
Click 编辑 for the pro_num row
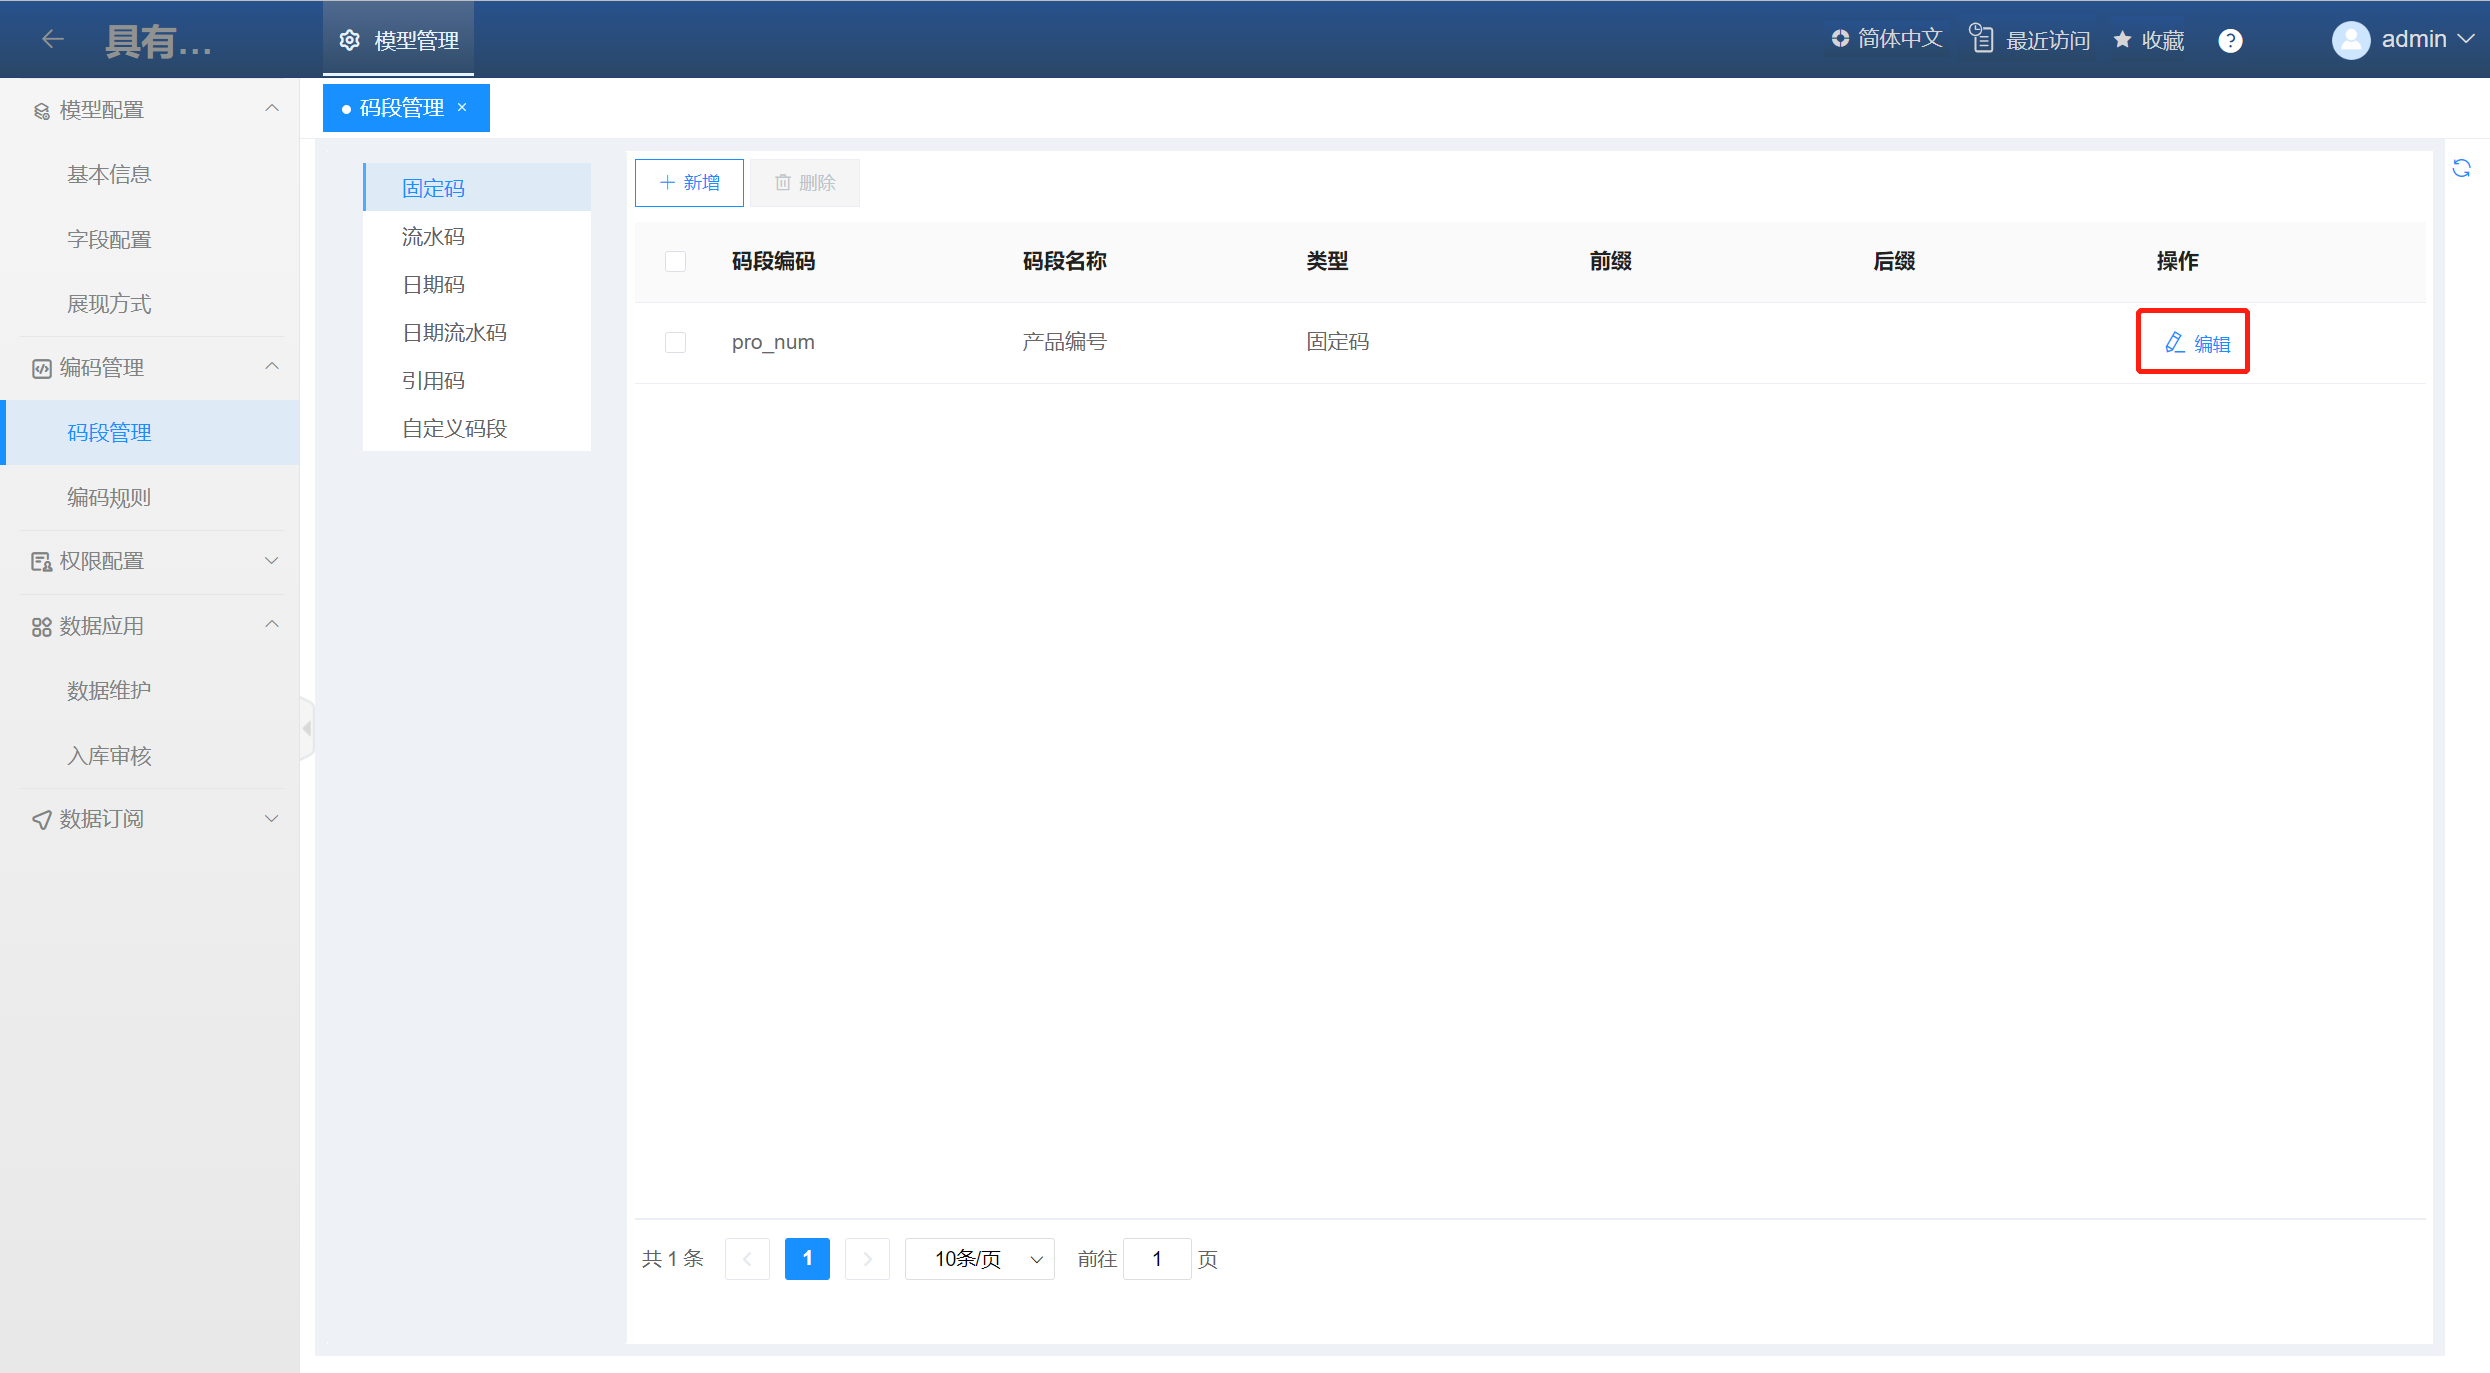coord(2197,343)
